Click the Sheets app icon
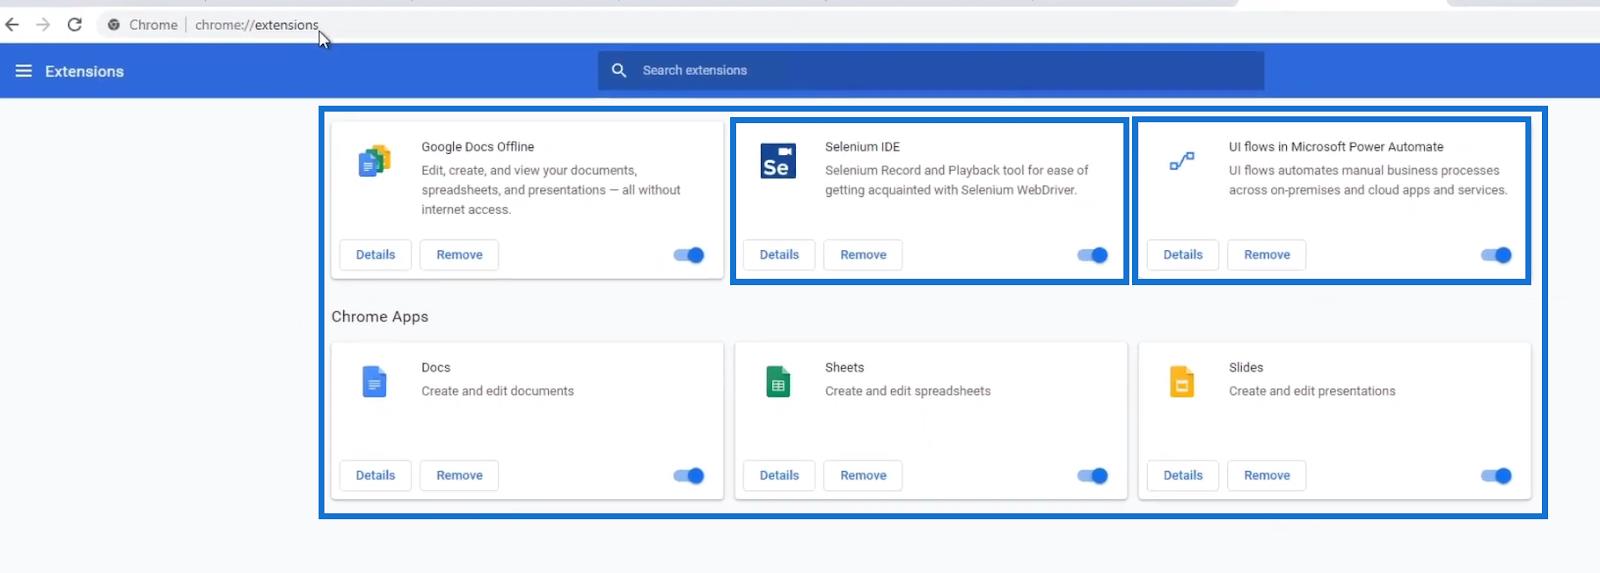The height and width of the screenshot is (573, 1600). click(x=778, y=382)
